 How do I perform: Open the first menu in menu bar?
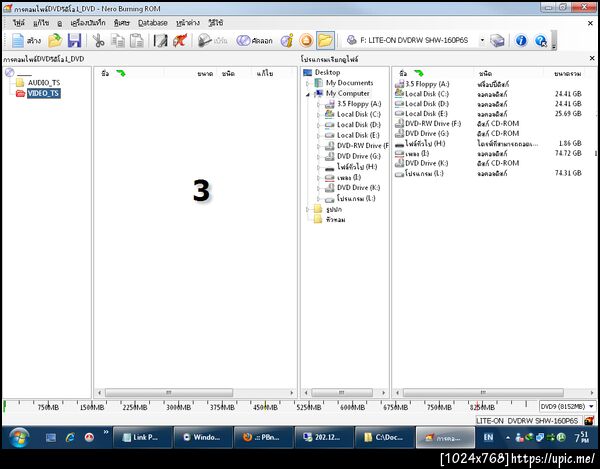pyautogui.click(x=19, y=23)
